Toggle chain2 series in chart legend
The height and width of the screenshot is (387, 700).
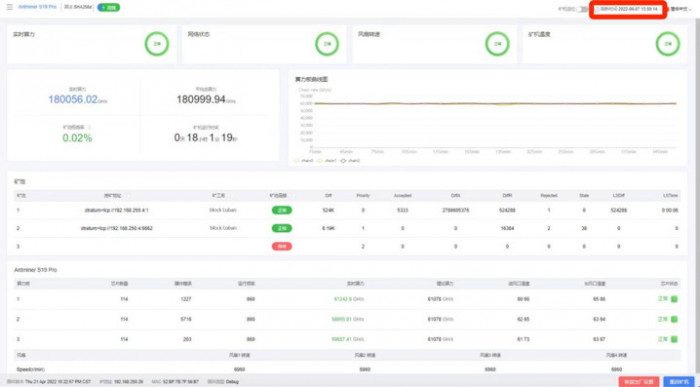[350, 160]
